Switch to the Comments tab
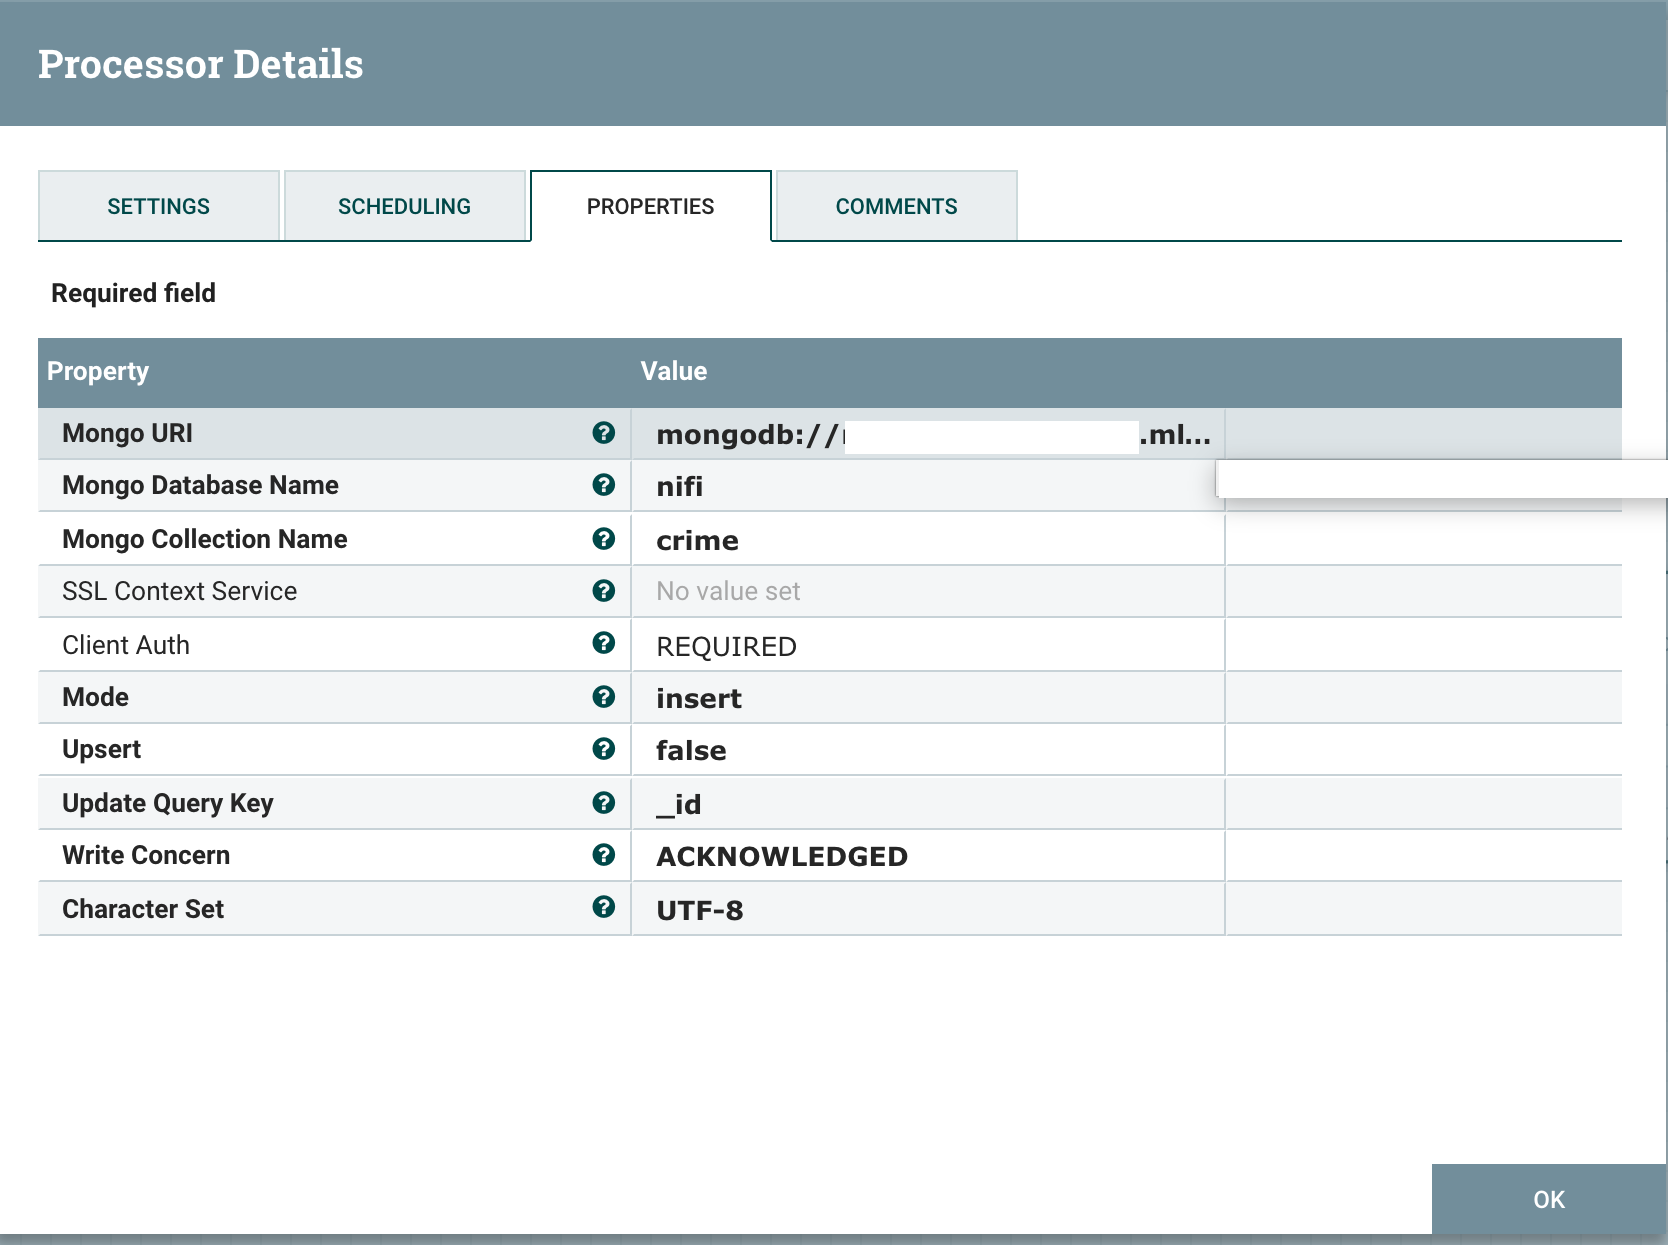Image resolution: width=1668 pixels, height=1245 pixels. click(x=896, y=206)
